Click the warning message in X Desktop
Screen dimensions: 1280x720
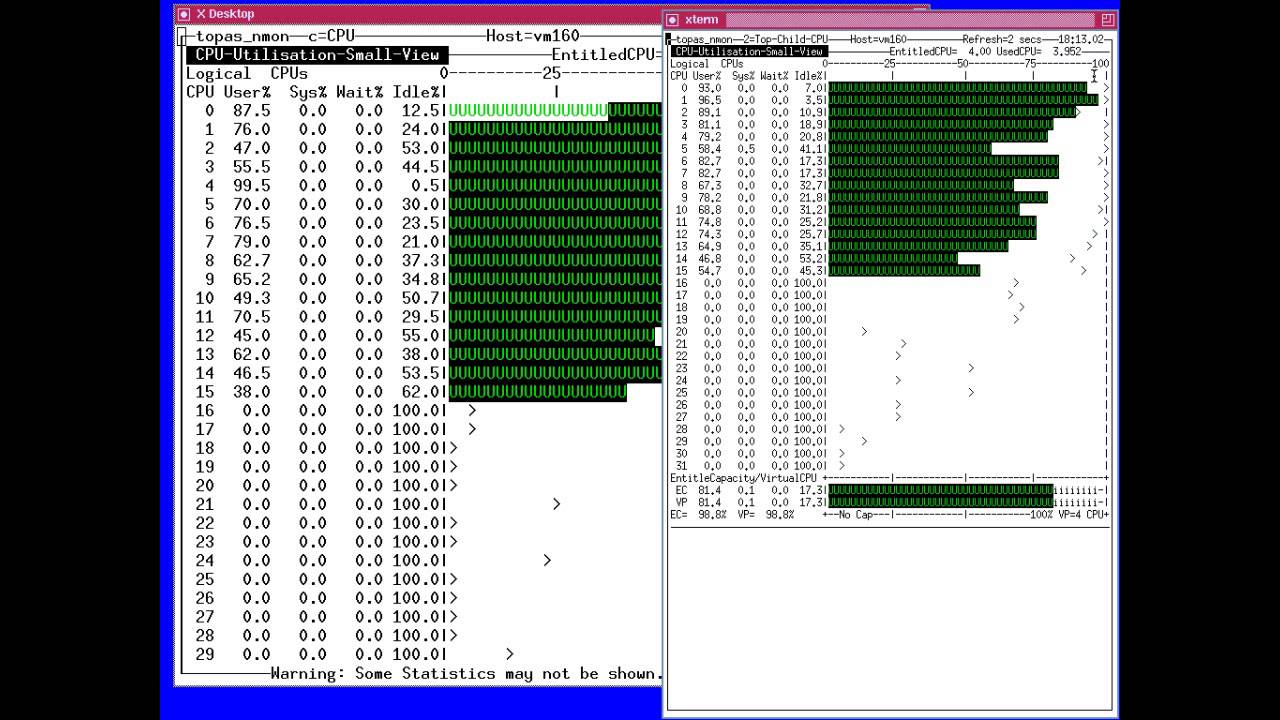click(466, 673)
